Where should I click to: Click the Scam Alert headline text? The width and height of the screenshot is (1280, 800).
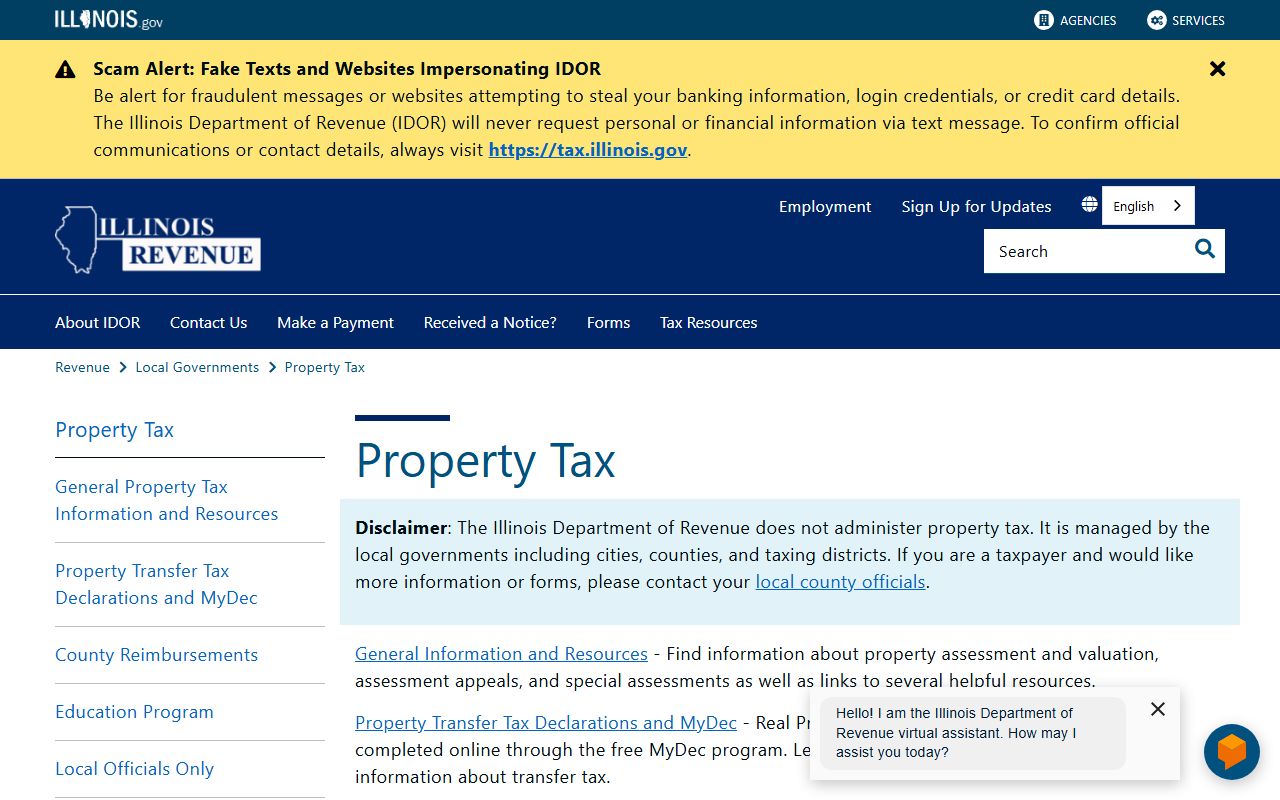pos(347,69)
